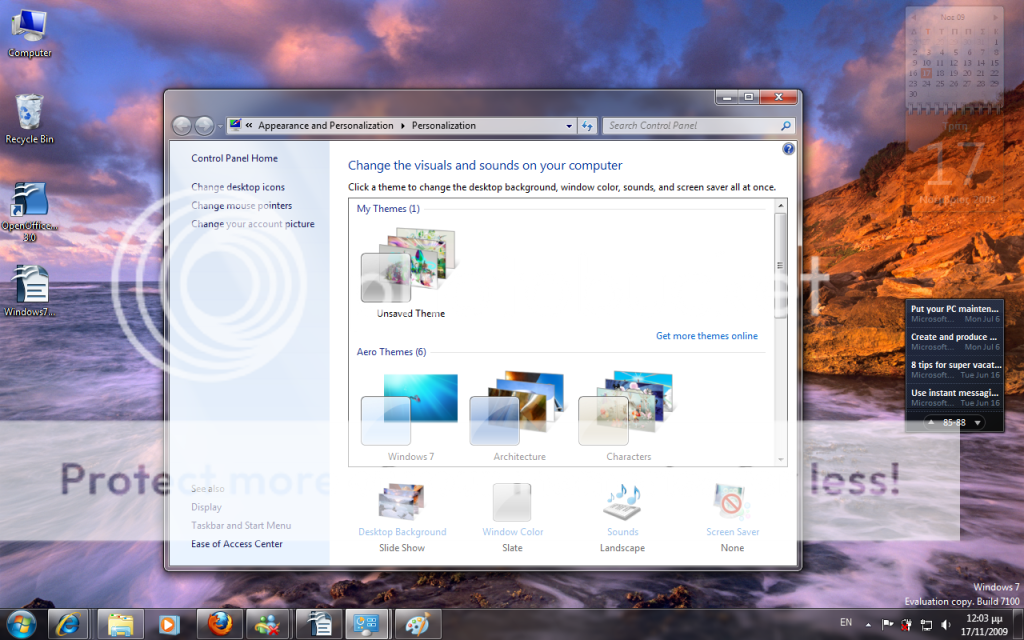Open the Screen Saver settings icon
The width and height of the screenshot is (1024, 640).
tap(732, 503)
